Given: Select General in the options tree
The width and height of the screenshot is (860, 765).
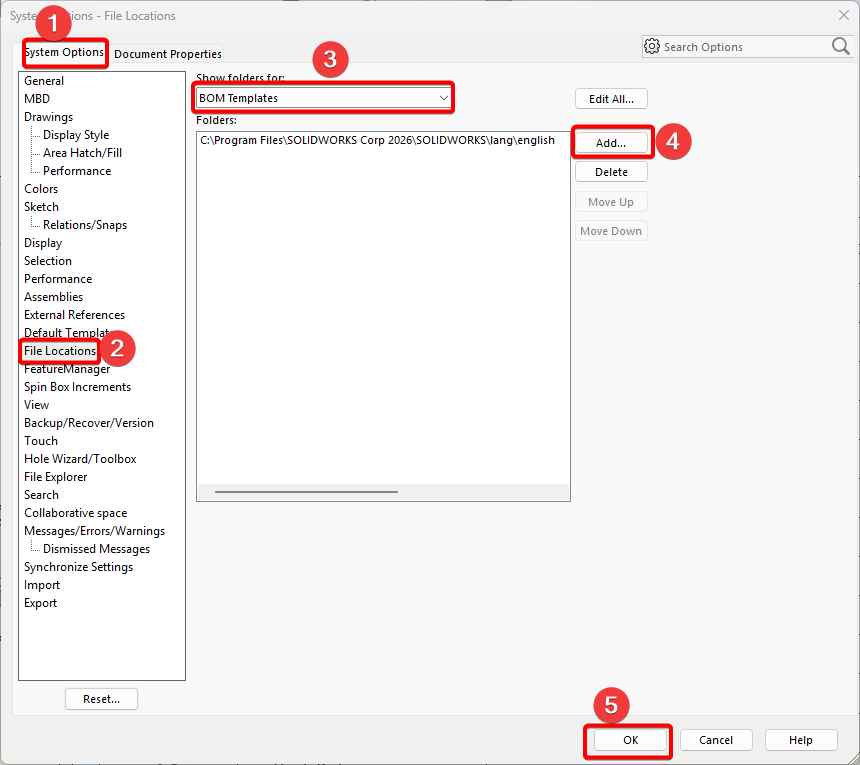Looking at the screenshot, I should [44, 81].
